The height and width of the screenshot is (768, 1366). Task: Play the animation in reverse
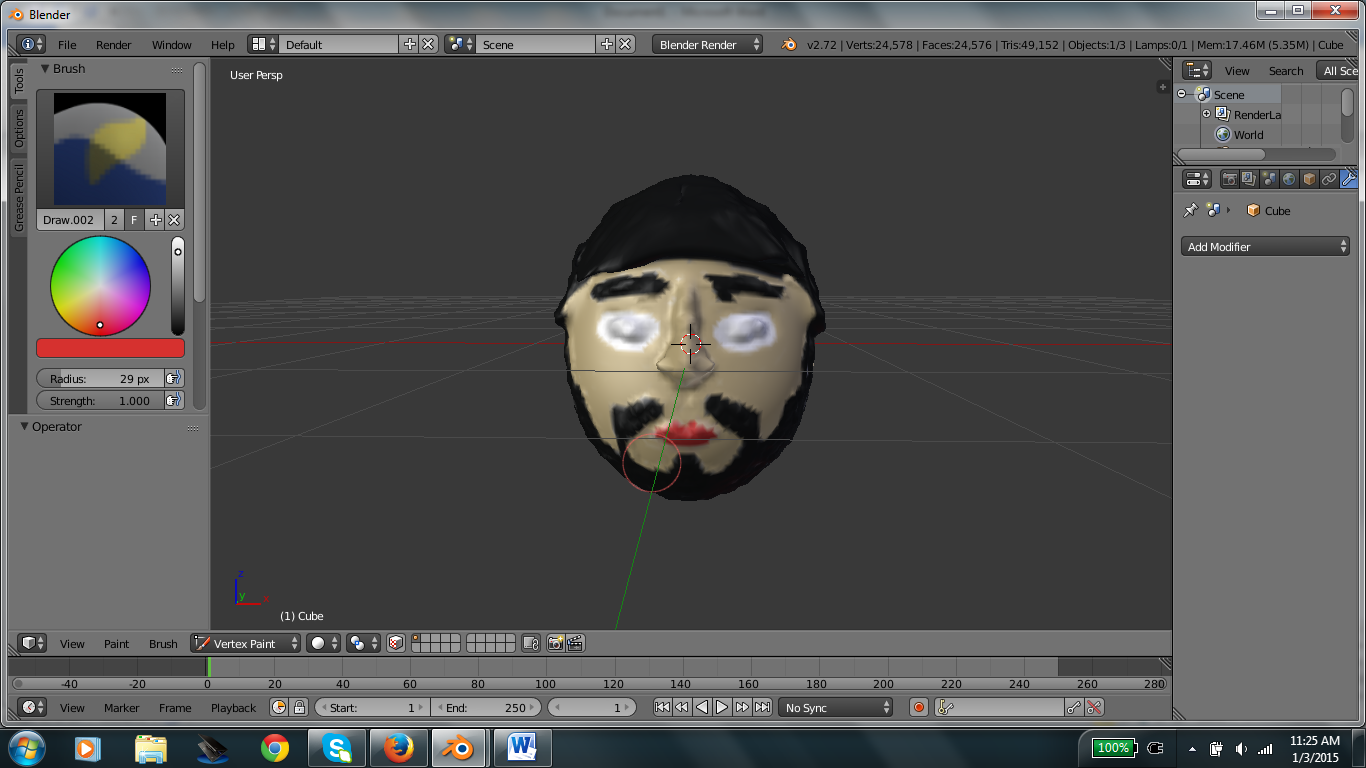(702, 707)
